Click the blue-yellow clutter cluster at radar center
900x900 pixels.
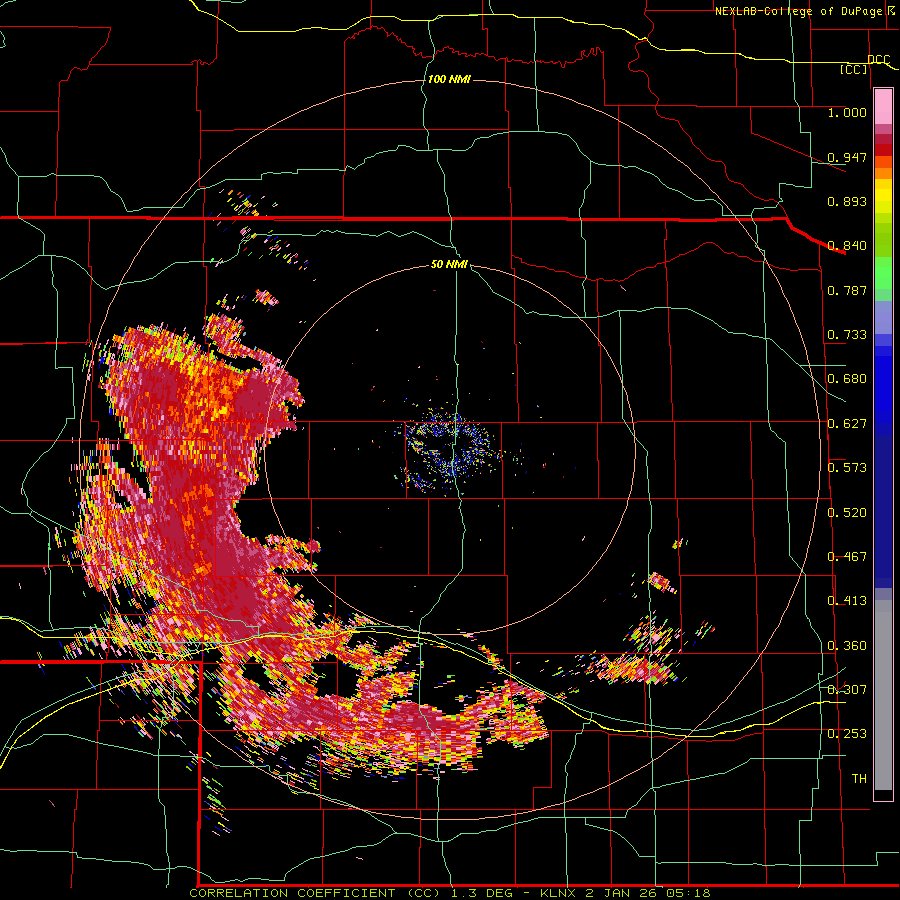pyautogui.click(x=449, y=449)
